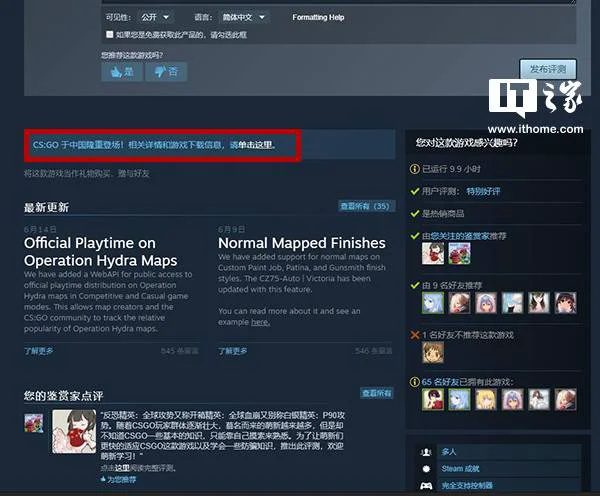Click the multiplayer people icon
The width and height of the screenshot is (600, 496).
coord(426,452)
